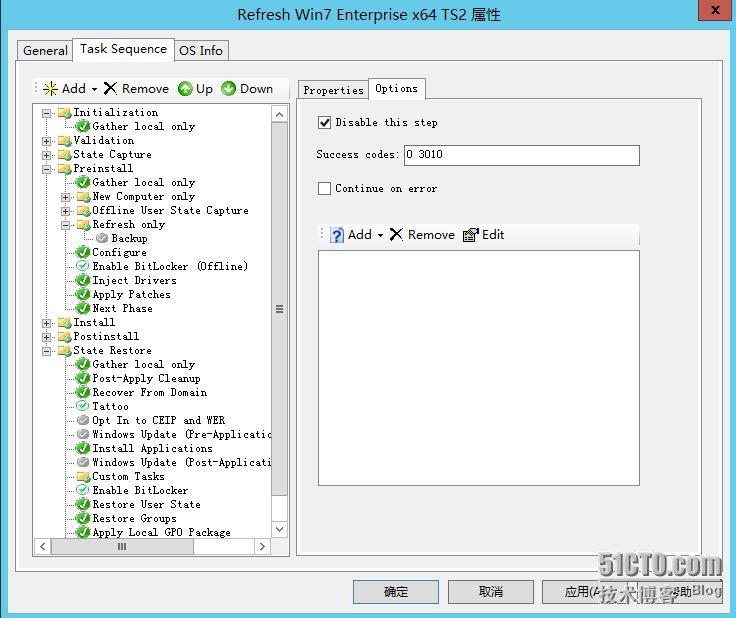Image resolution: width=736 pixels, height=618 pixels.
Task: Click the Add star icon in task toolbar
Action: [50, 89]
